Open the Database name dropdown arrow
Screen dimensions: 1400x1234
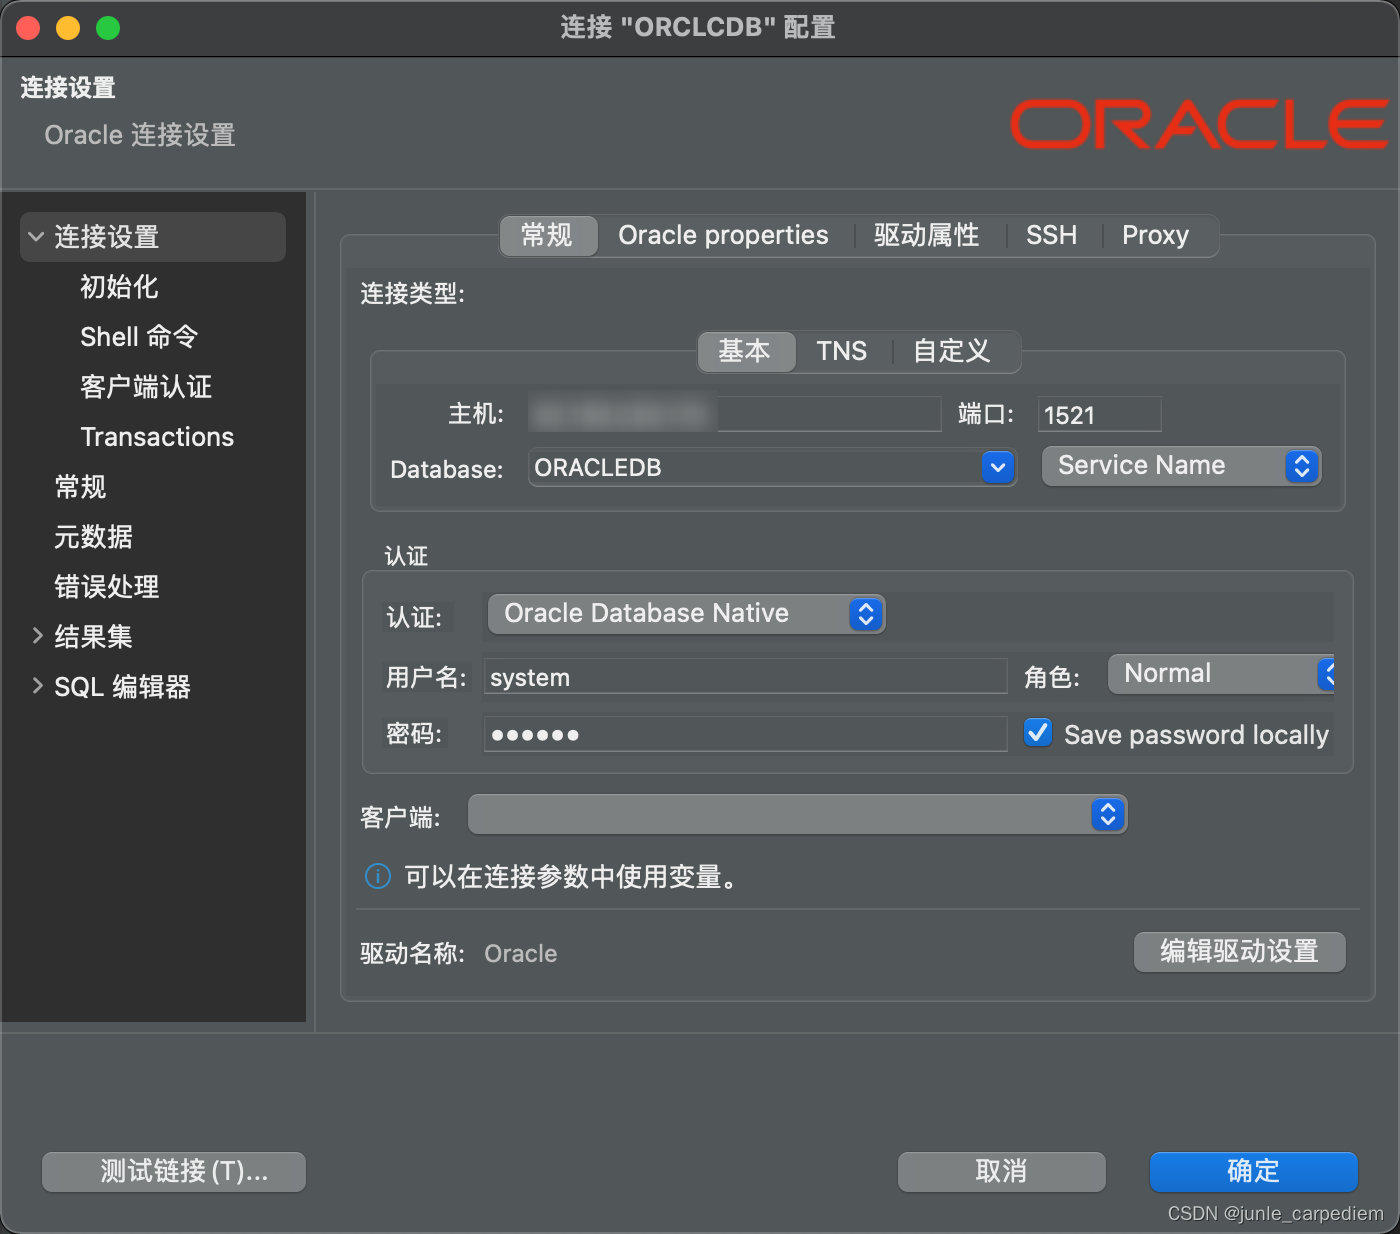click(998, 467)
